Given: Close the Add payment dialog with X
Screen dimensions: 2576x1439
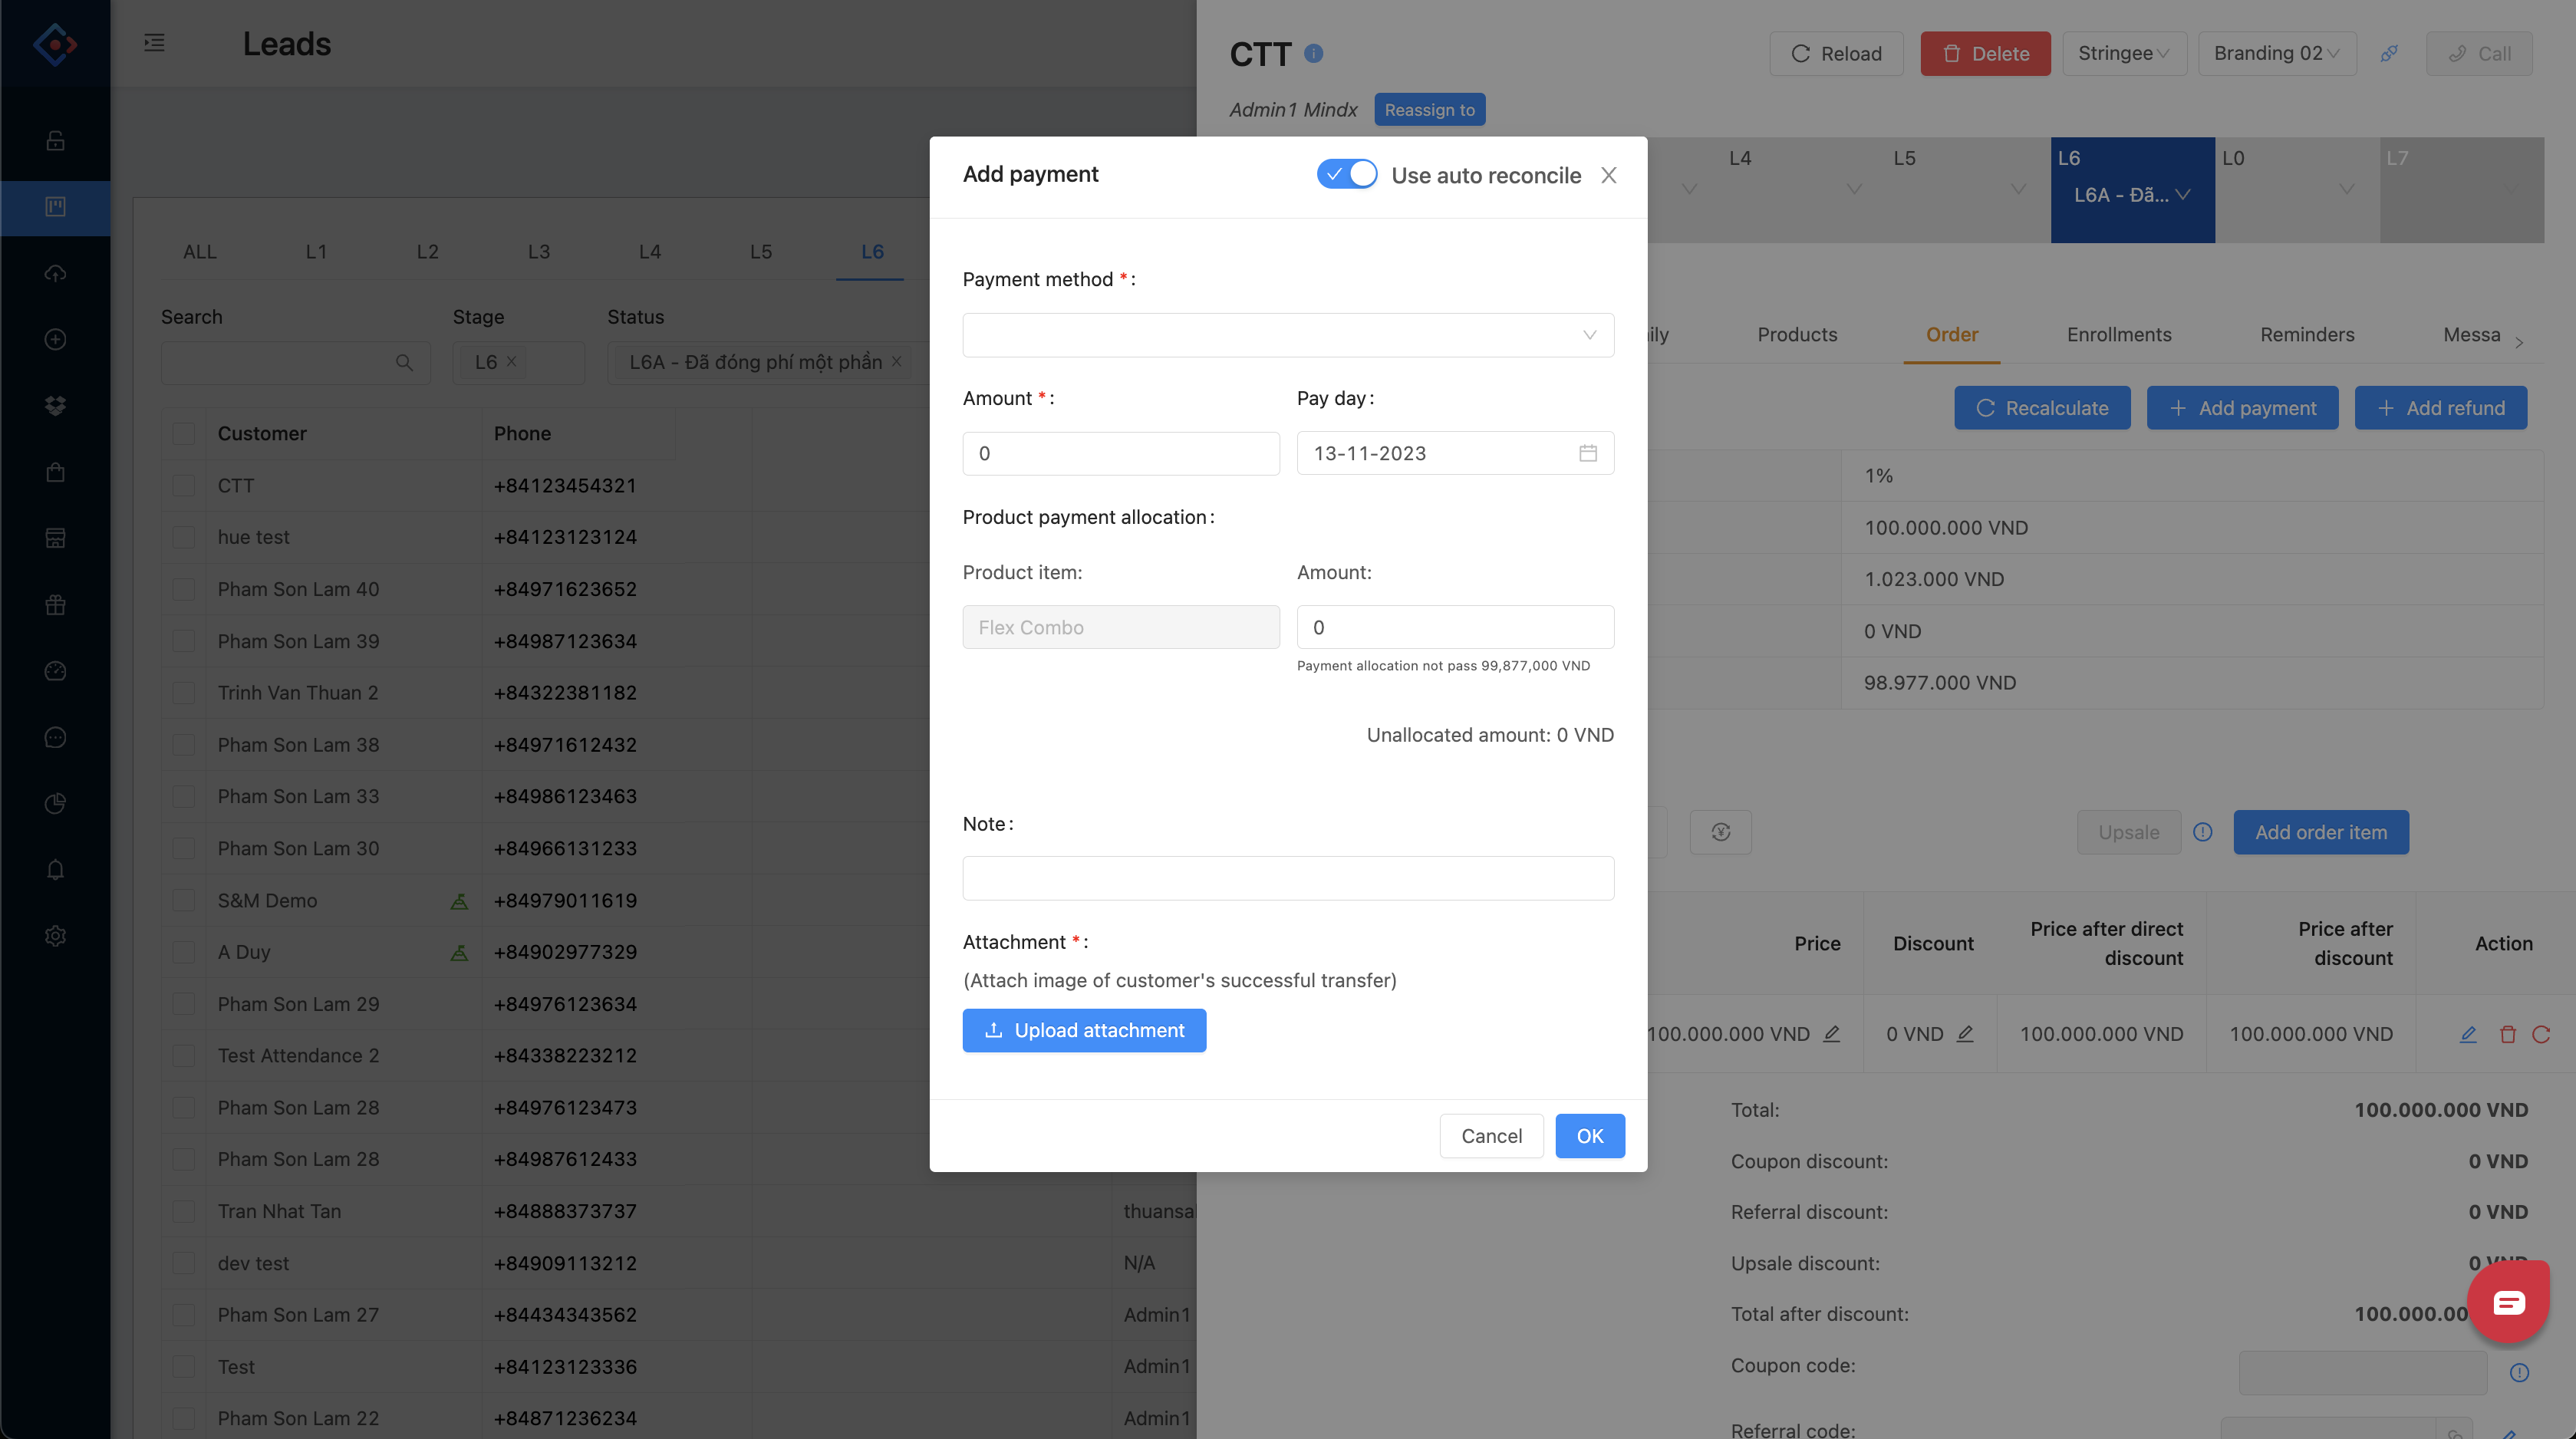Looking at the screenshot, I should tap(1608, 175).
